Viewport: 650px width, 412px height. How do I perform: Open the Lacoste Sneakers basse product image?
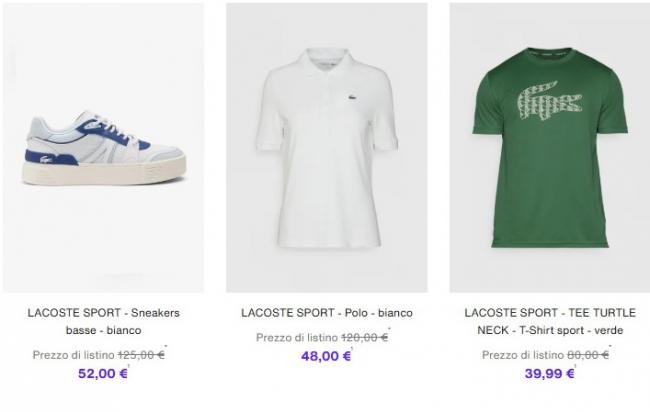coord(103,148)
